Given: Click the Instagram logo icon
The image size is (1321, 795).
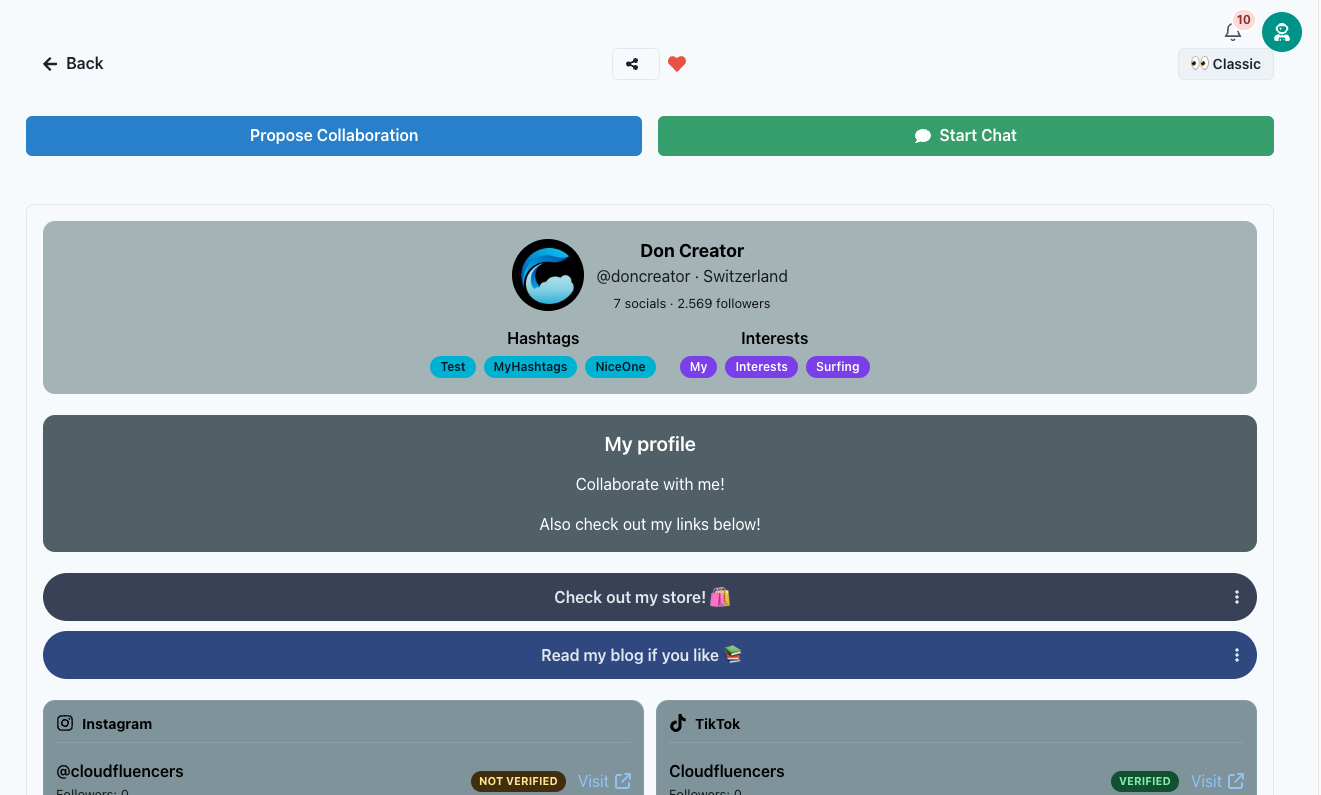Looking at the screenshot, I should tap(65, 723).
